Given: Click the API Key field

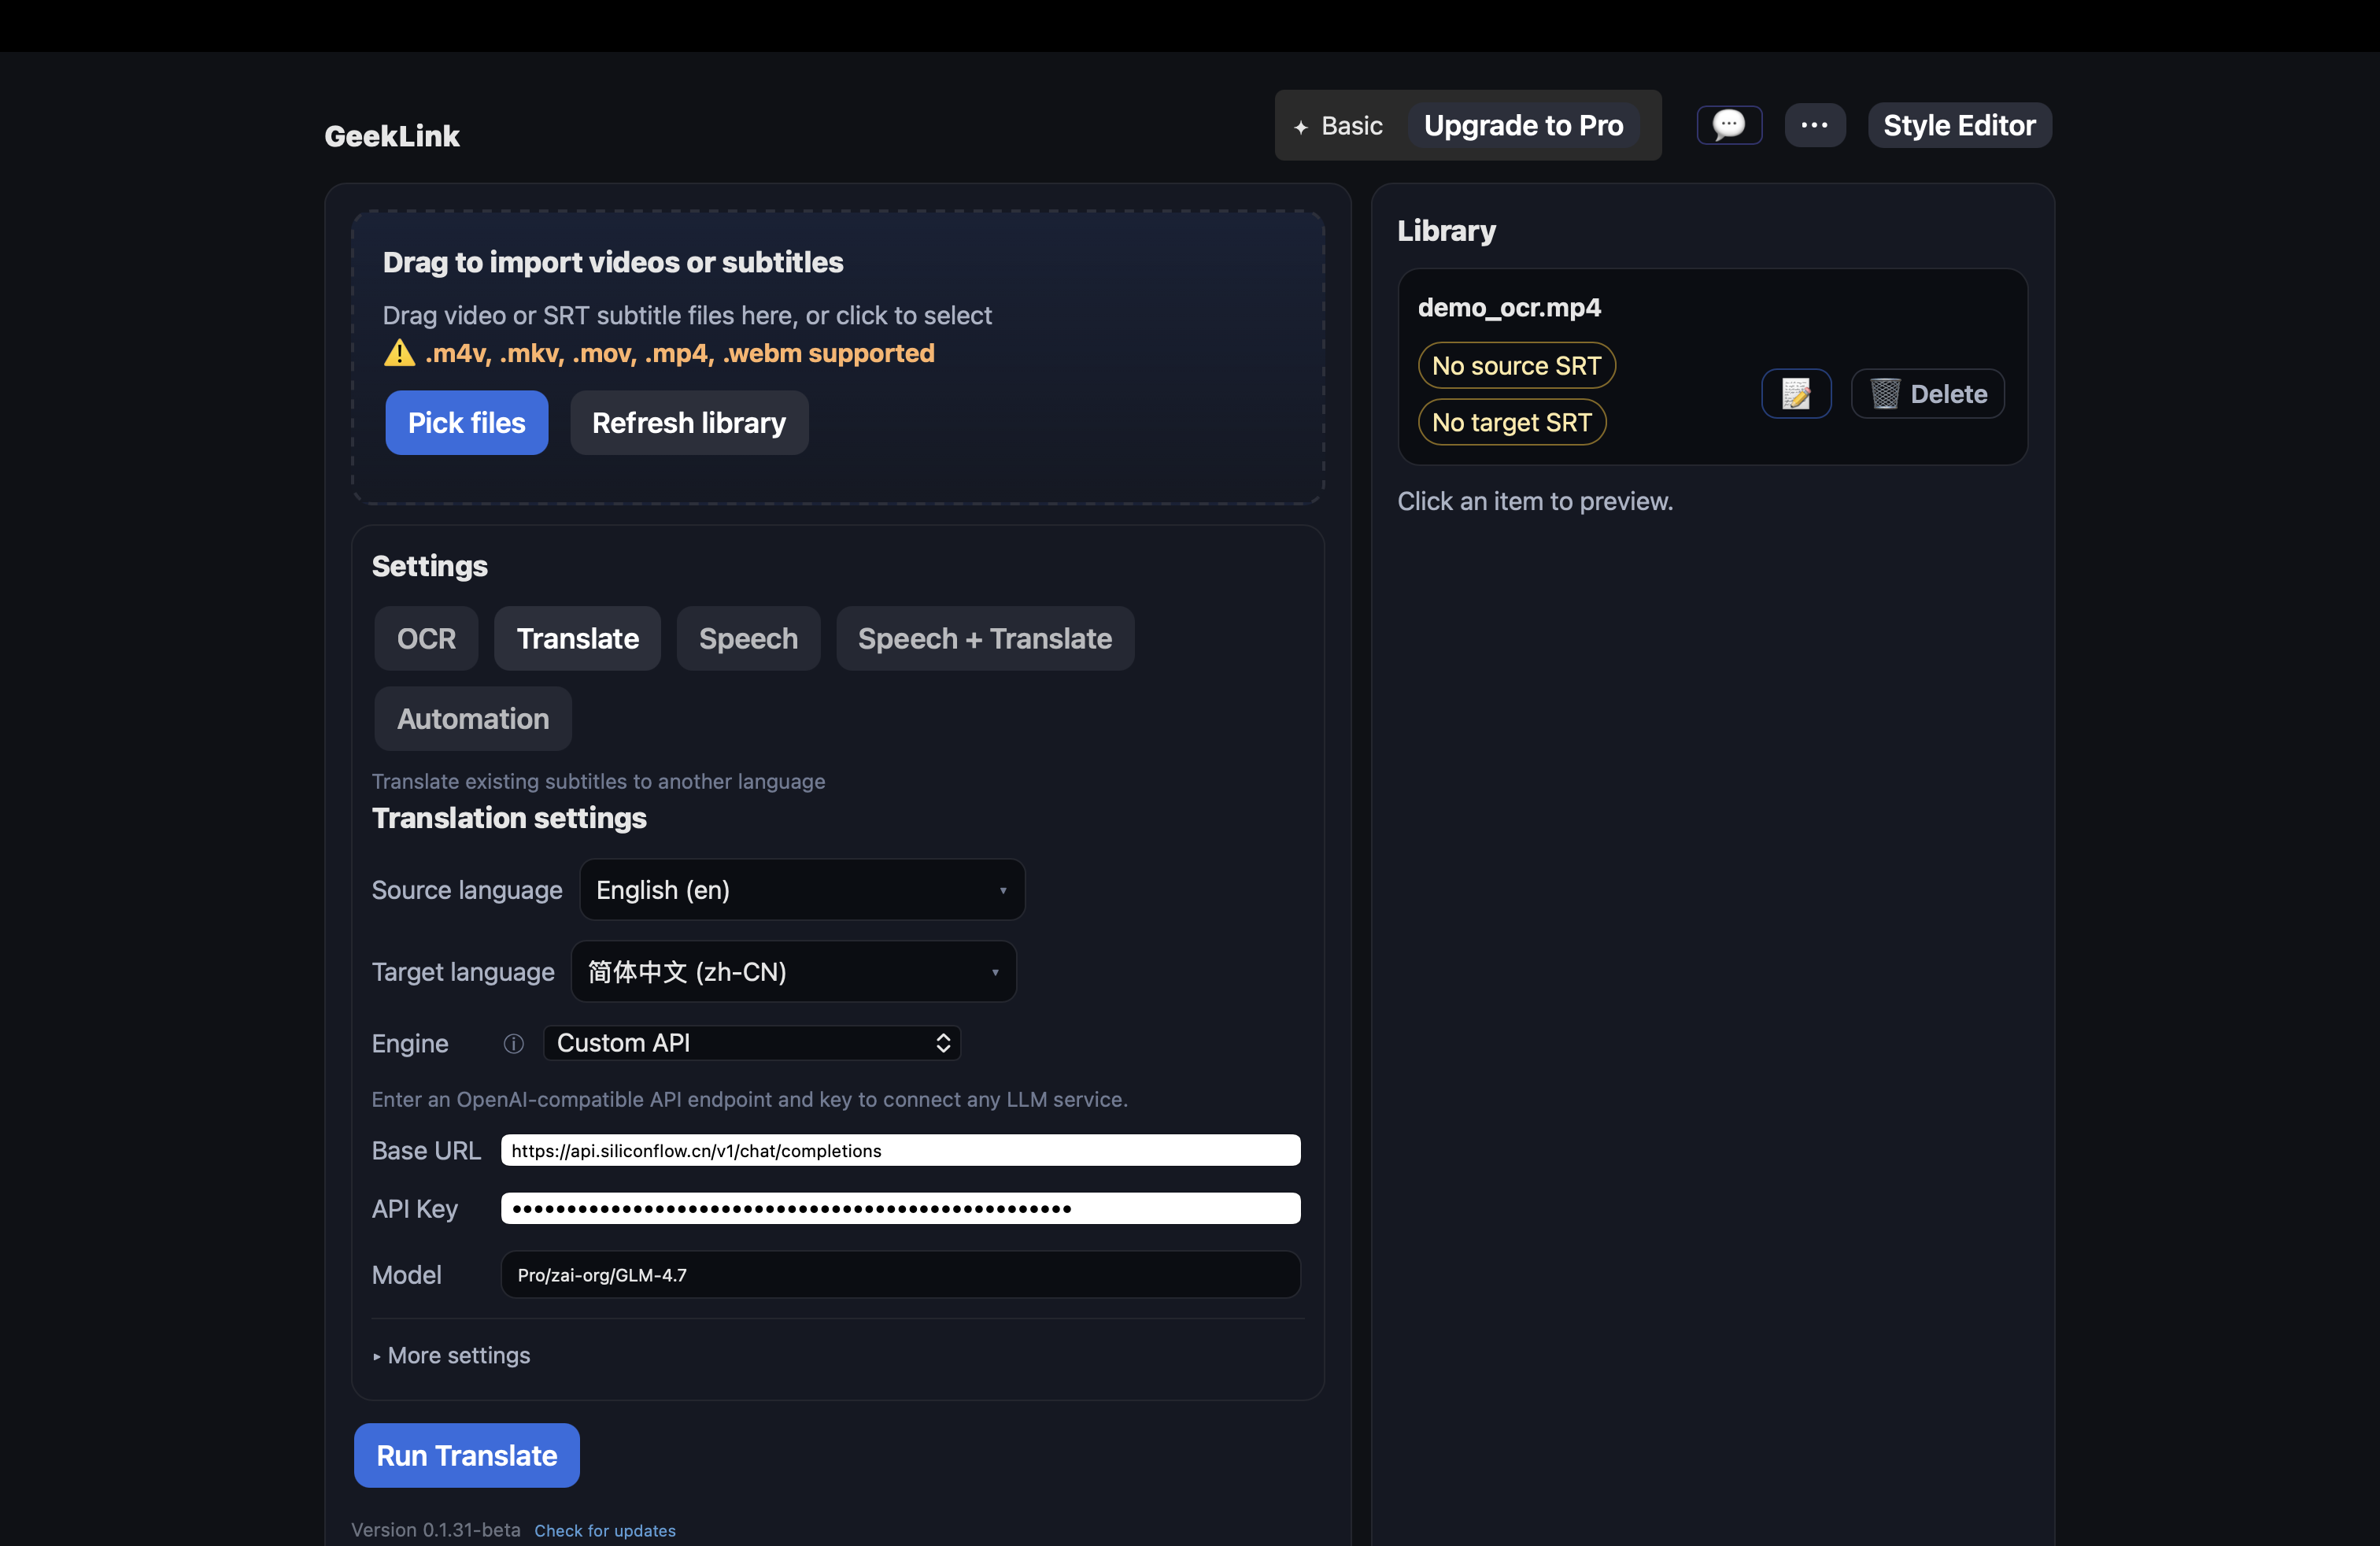Looking at the screenshot, I should pyautogui.click(x=900, y=1208).
